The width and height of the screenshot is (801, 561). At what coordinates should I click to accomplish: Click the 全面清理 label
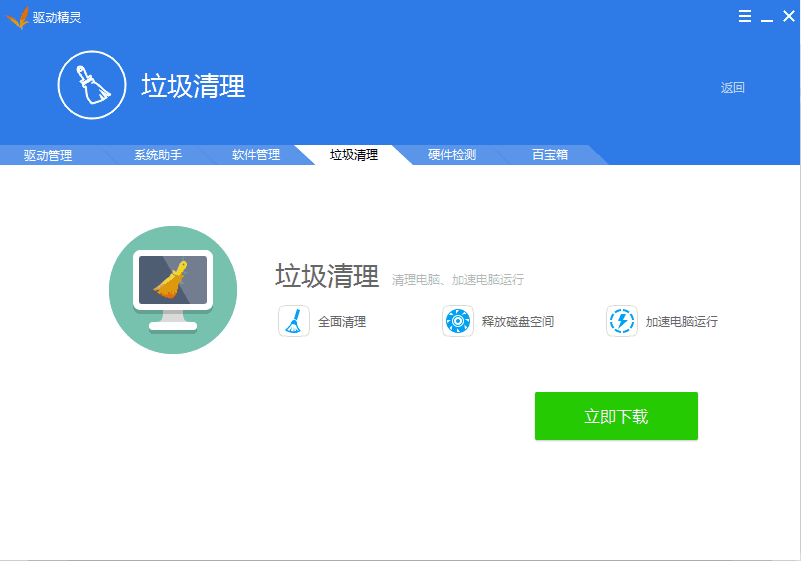(342, 322)
